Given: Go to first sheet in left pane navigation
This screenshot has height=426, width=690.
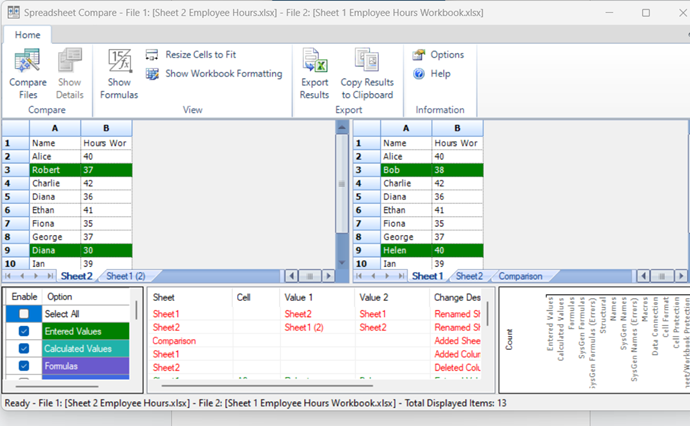Looking at the screenshot, I should tap(8, 276).
